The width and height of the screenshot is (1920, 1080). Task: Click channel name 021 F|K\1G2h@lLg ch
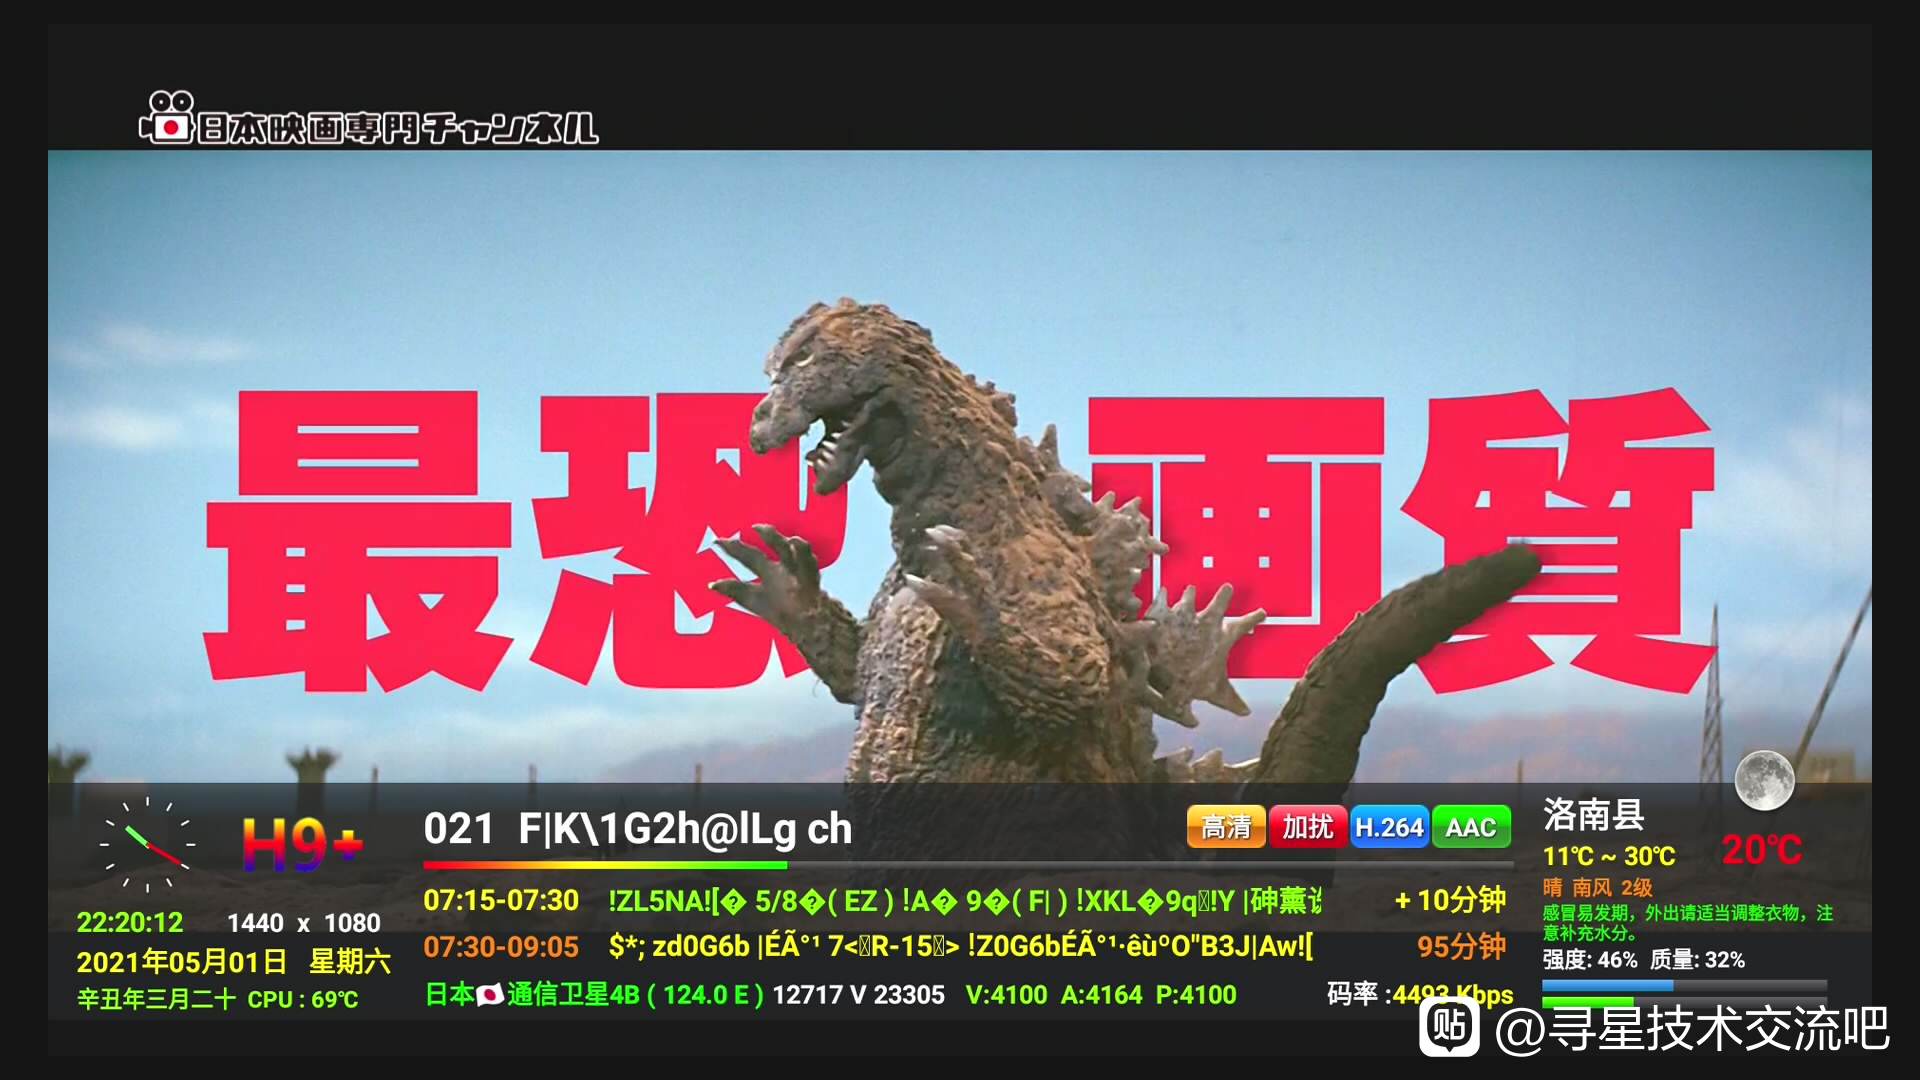(x=637, y=829)
